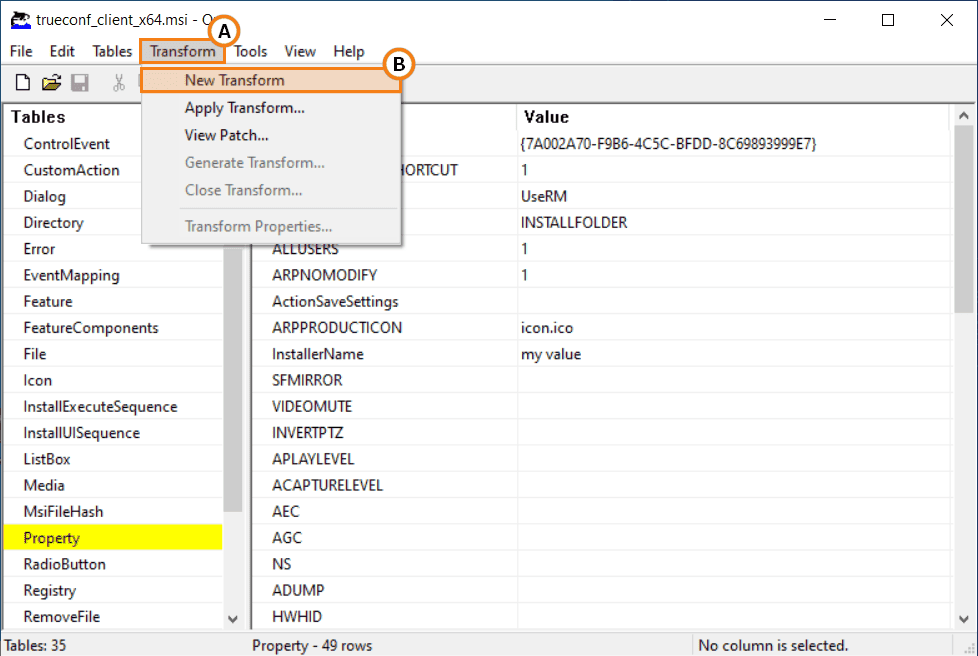The width and height of the screenshot is (978, 656).
Task: Open the Help menu
Action: point(349,51)
